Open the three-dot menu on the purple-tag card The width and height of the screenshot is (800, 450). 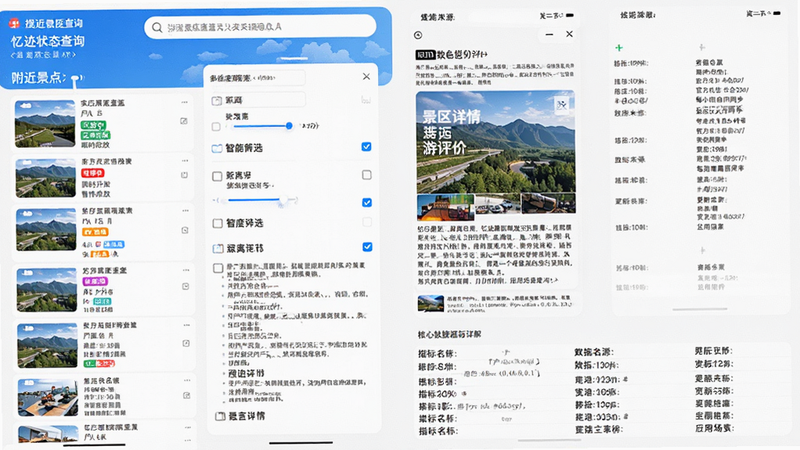tap(186, 270)
